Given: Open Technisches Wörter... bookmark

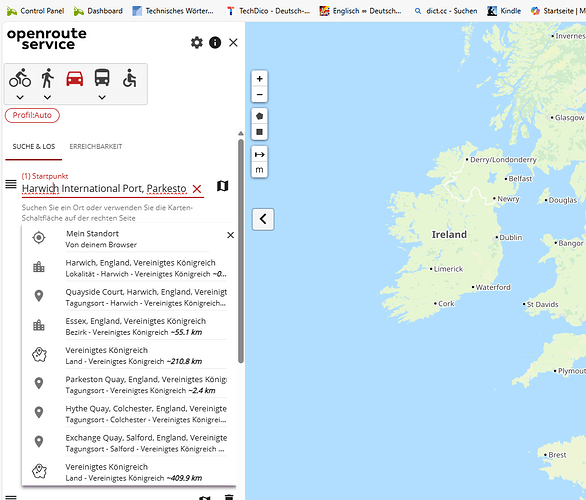Looking at the screenshot, I should tap(173, 11).
